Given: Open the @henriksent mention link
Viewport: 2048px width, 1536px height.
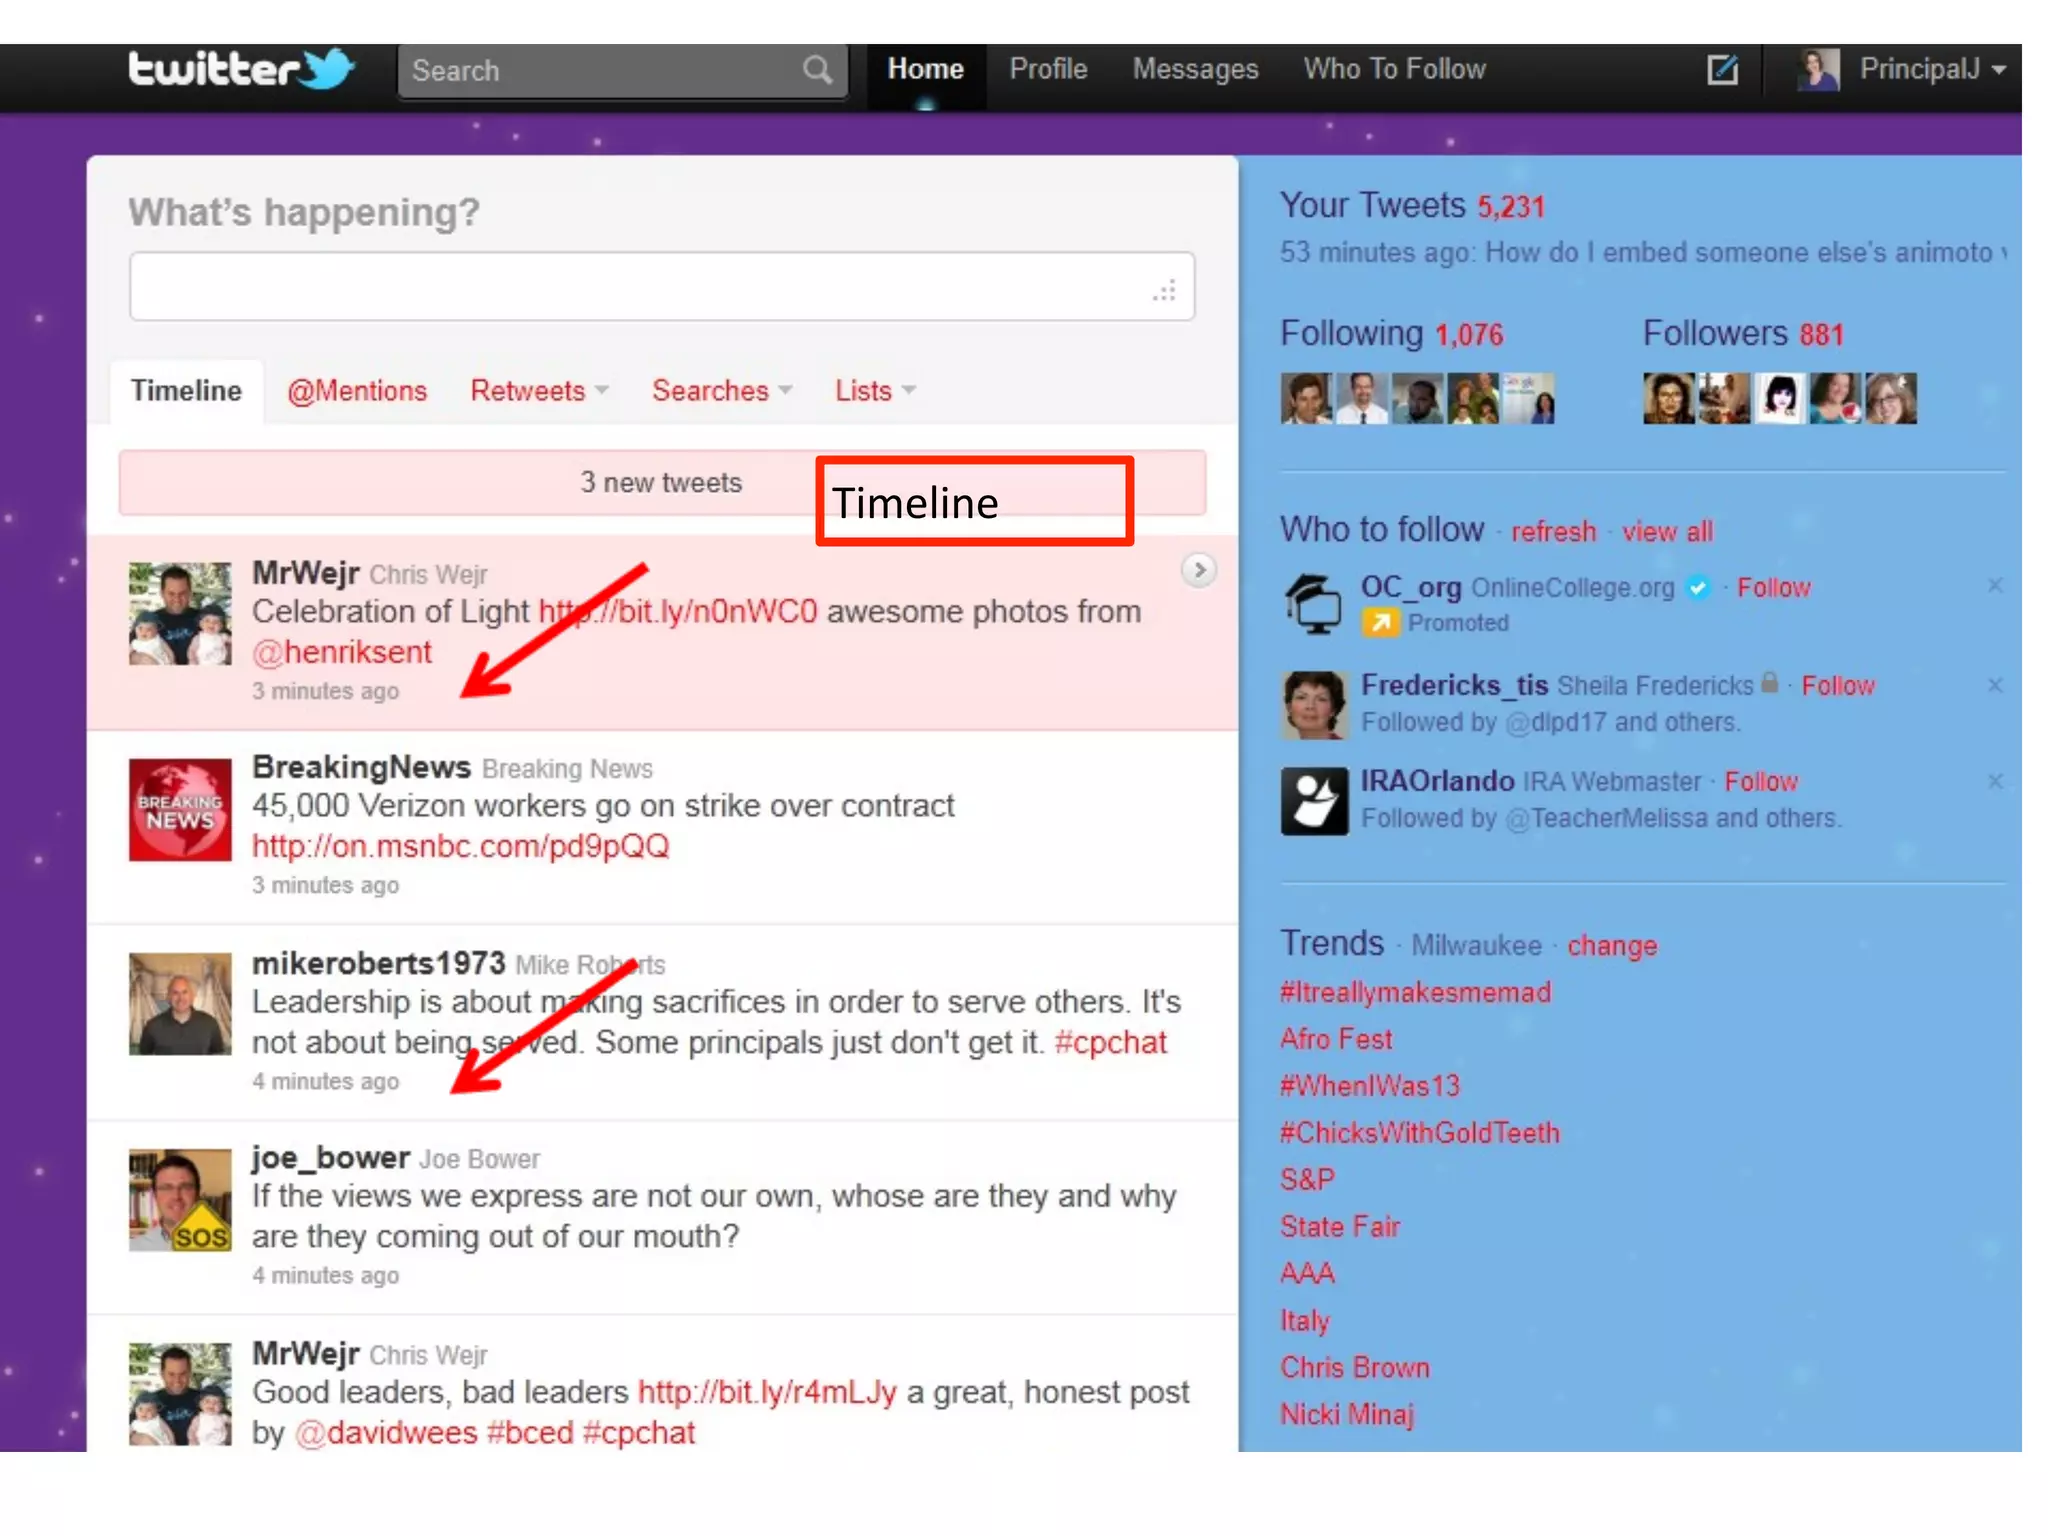Looking at the screenshot, I should [342, 652].
